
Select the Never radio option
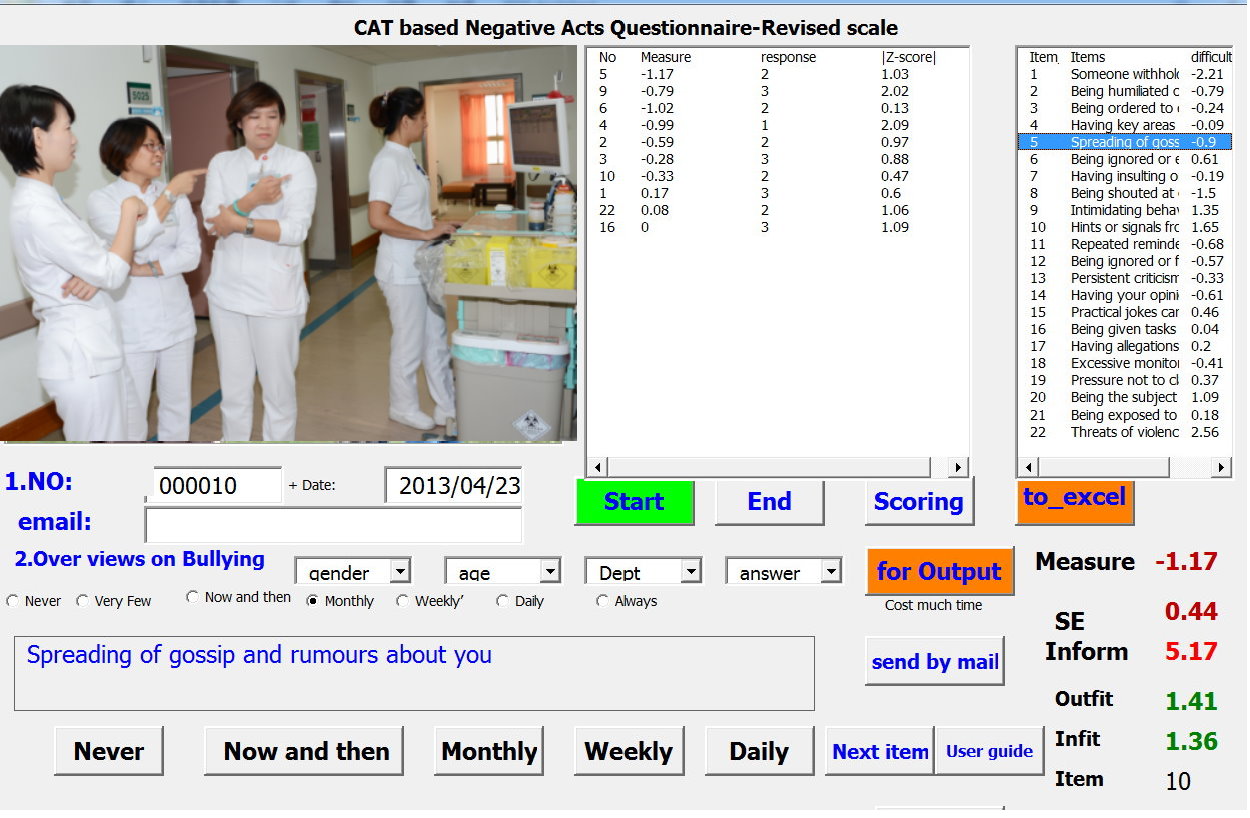(13, 601)
